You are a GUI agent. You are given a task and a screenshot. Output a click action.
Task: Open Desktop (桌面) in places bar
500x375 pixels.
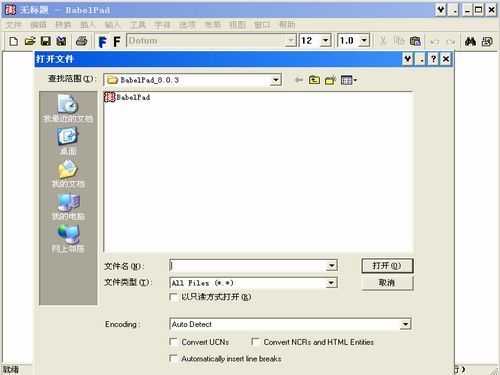coord(68,141)
